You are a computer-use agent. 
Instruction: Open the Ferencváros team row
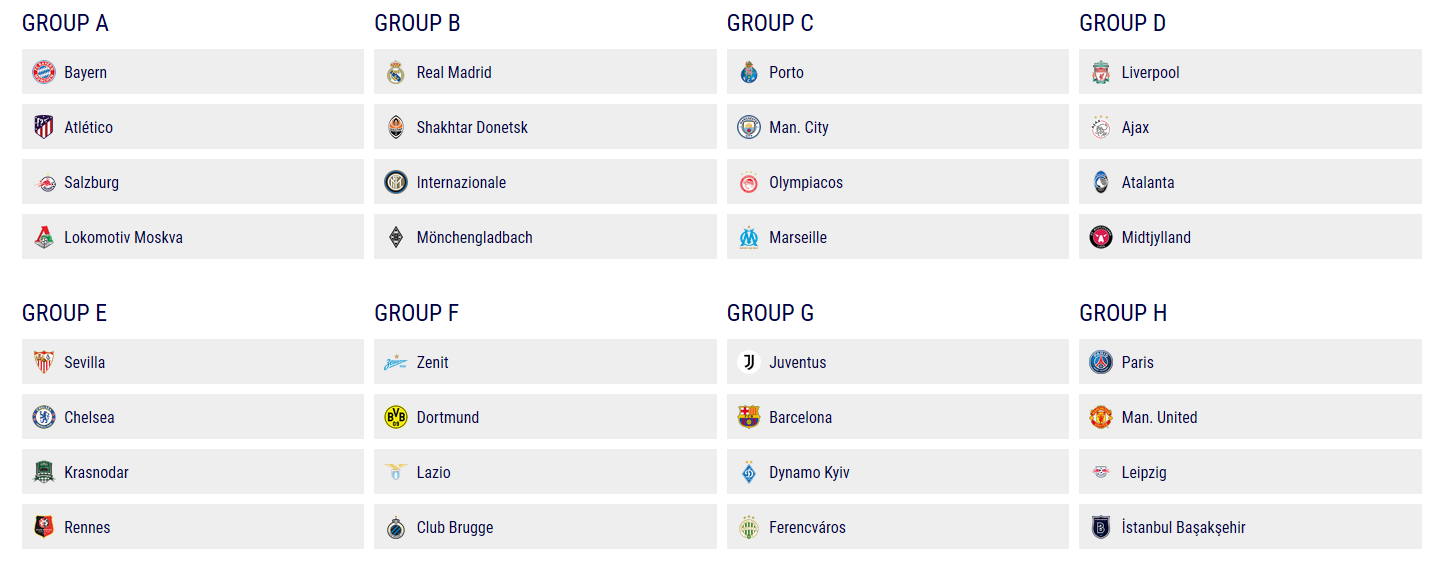[x=898, y=527]
